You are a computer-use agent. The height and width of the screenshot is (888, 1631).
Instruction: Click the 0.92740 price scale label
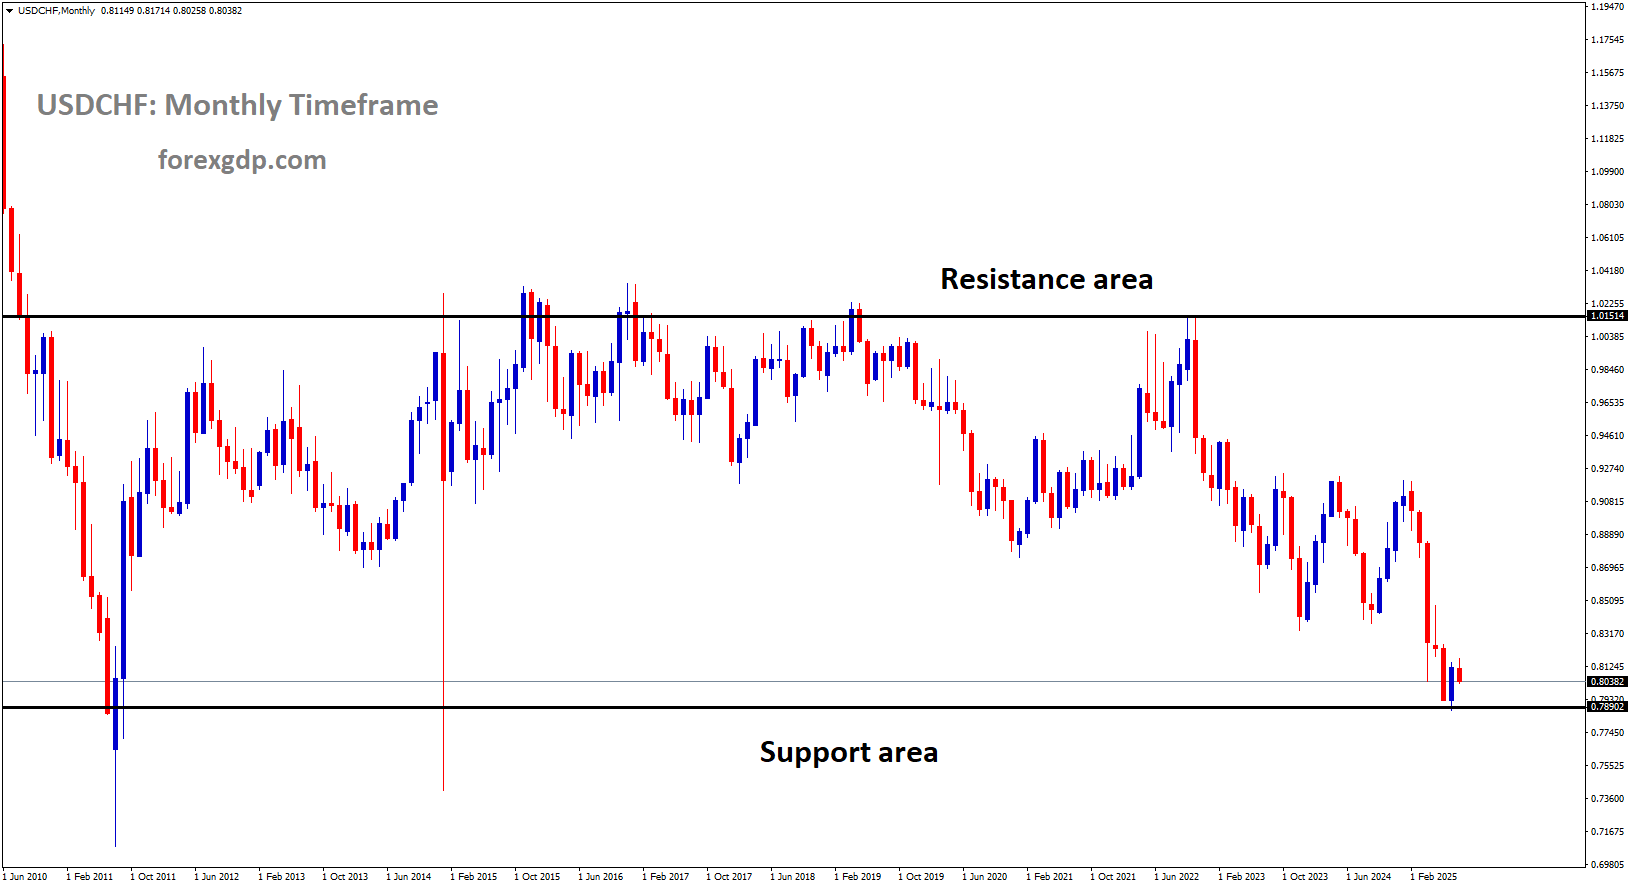click(x=1607, y=469)
